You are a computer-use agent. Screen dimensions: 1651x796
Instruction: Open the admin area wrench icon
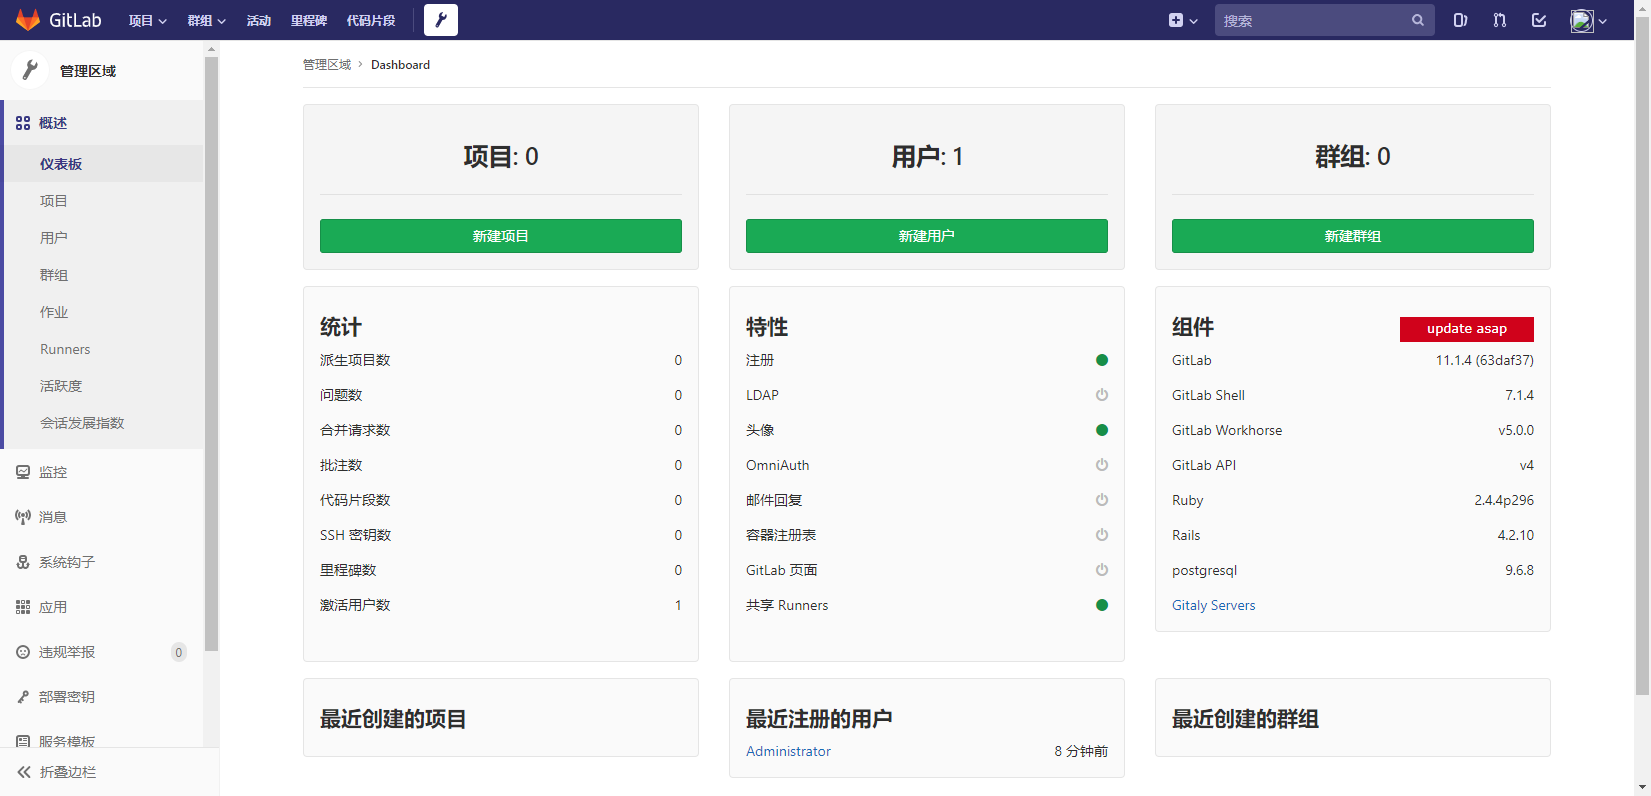(x=441, y=20)
